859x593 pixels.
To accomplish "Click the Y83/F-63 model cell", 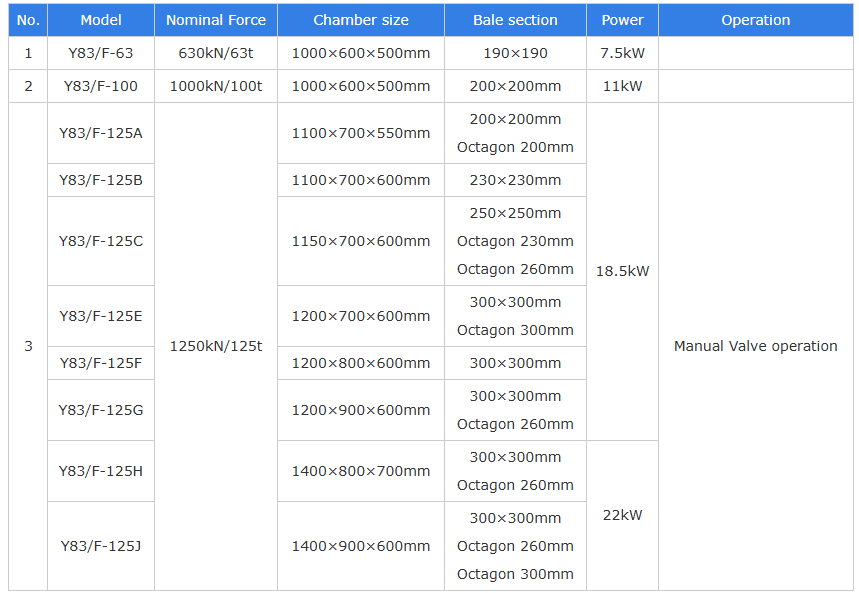I will (101, 53).
